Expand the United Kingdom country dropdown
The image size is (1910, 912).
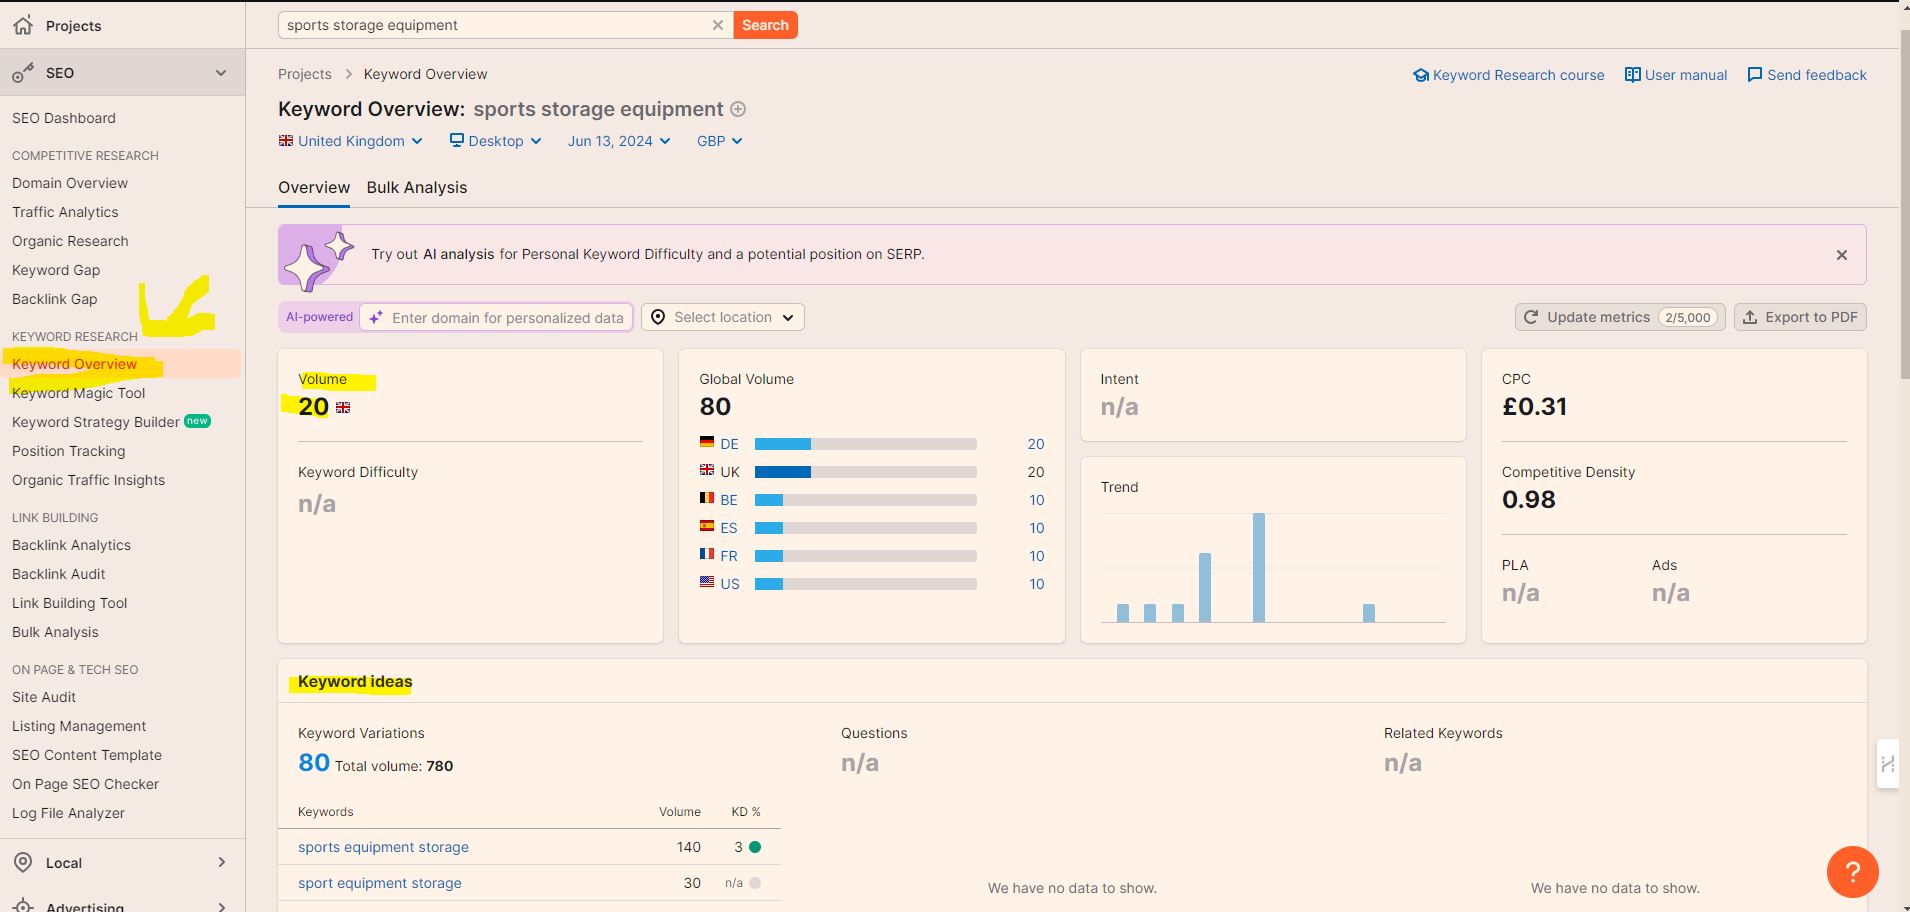click(351, 141)
